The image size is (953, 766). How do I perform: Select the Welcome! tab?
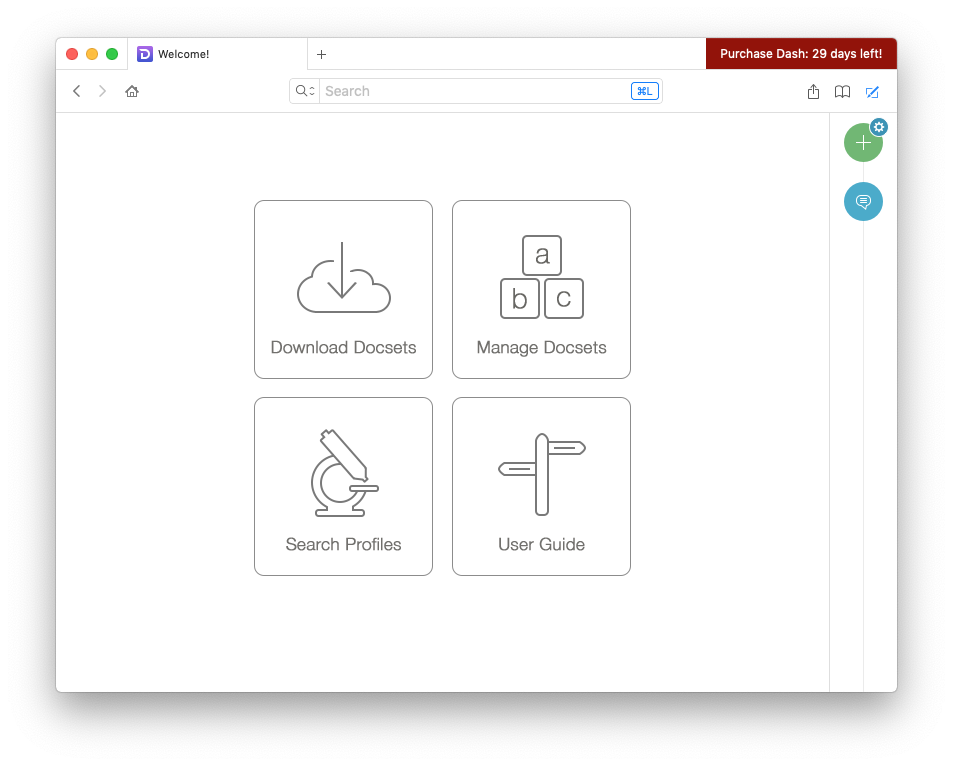coord(218,54)
